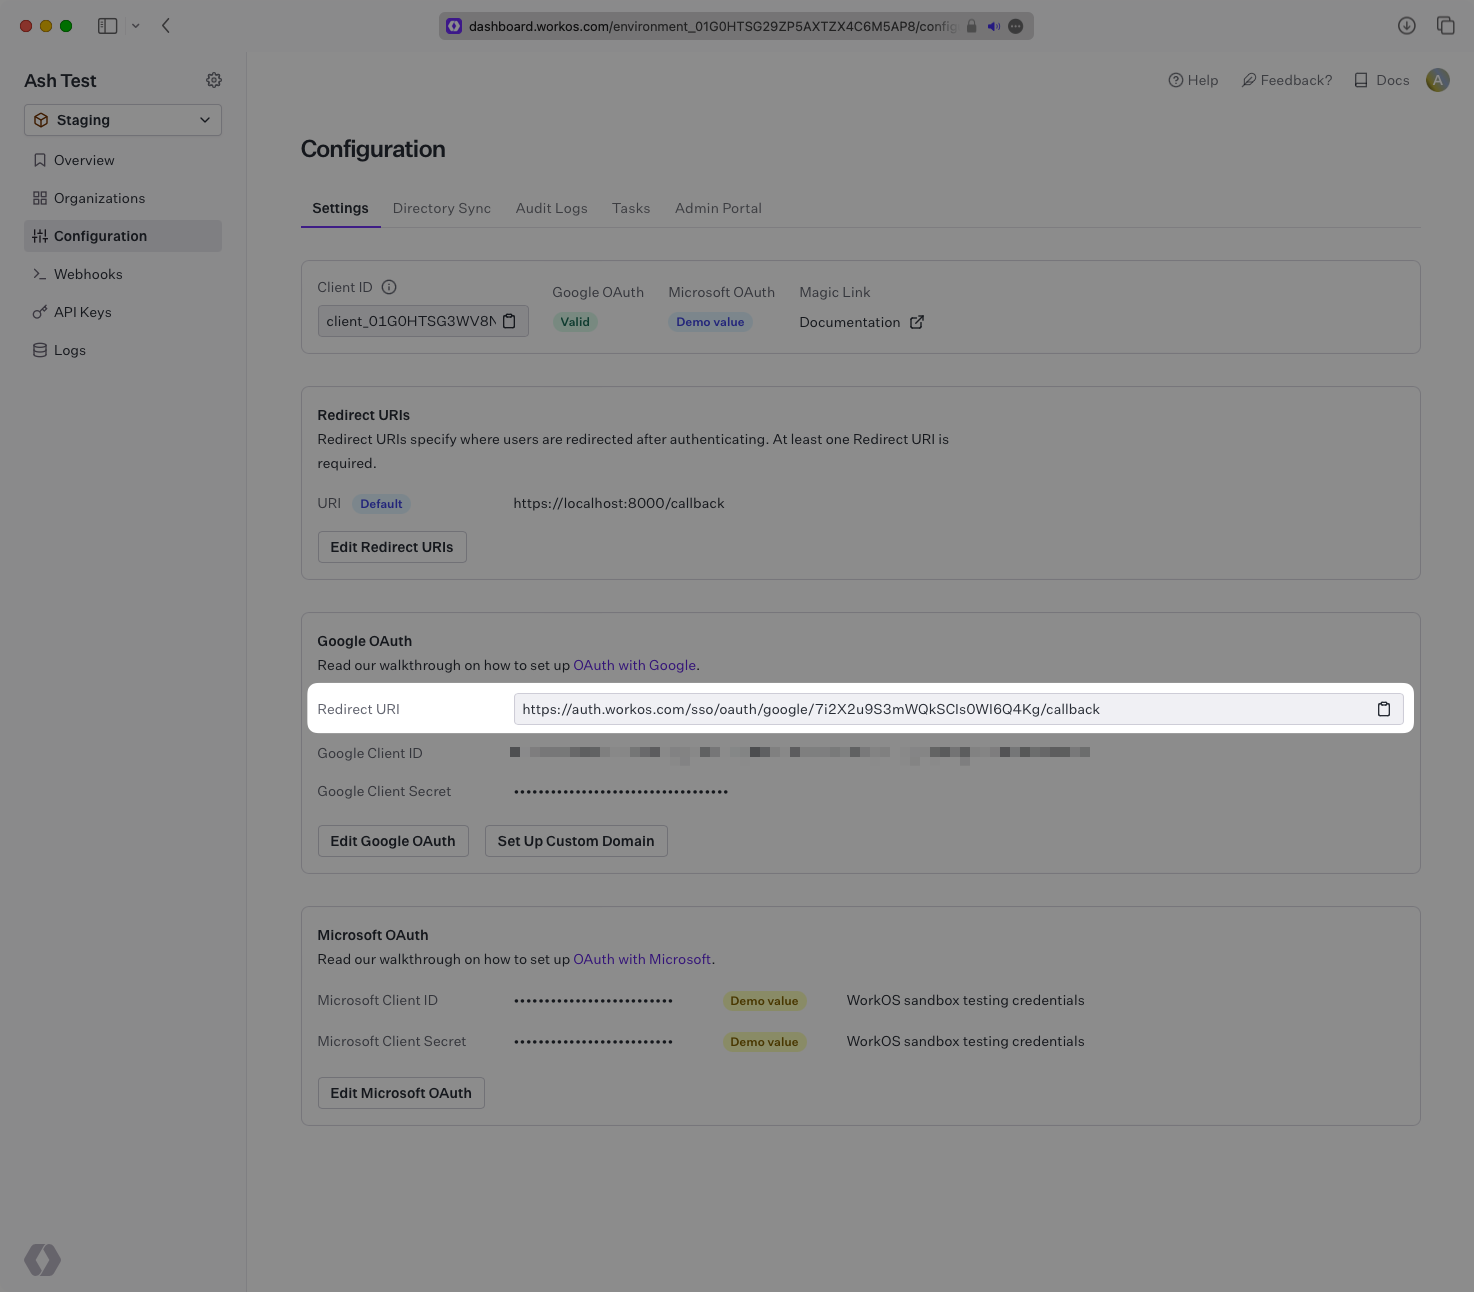Copy the Client ID using clipboard icon
The width and height of the screenshot is (1474, 1292).
click(509, 321)
